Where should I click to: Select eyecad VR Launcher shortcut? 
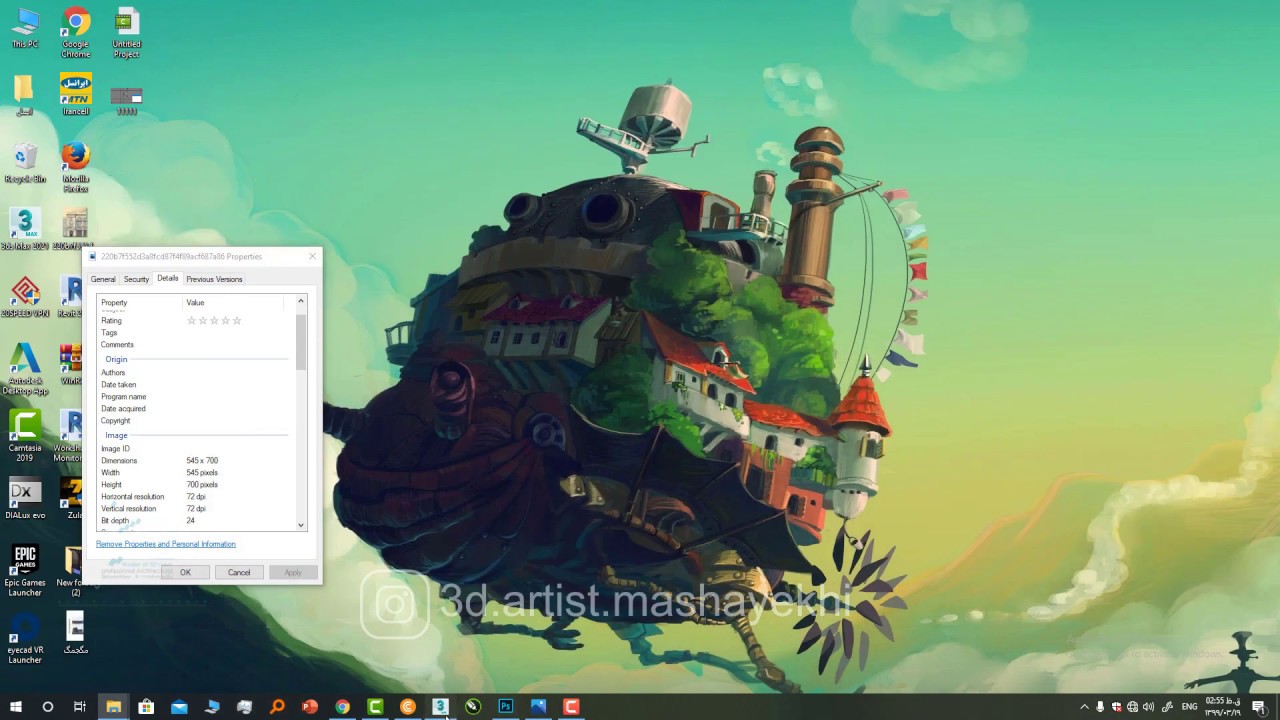point(25,638)
